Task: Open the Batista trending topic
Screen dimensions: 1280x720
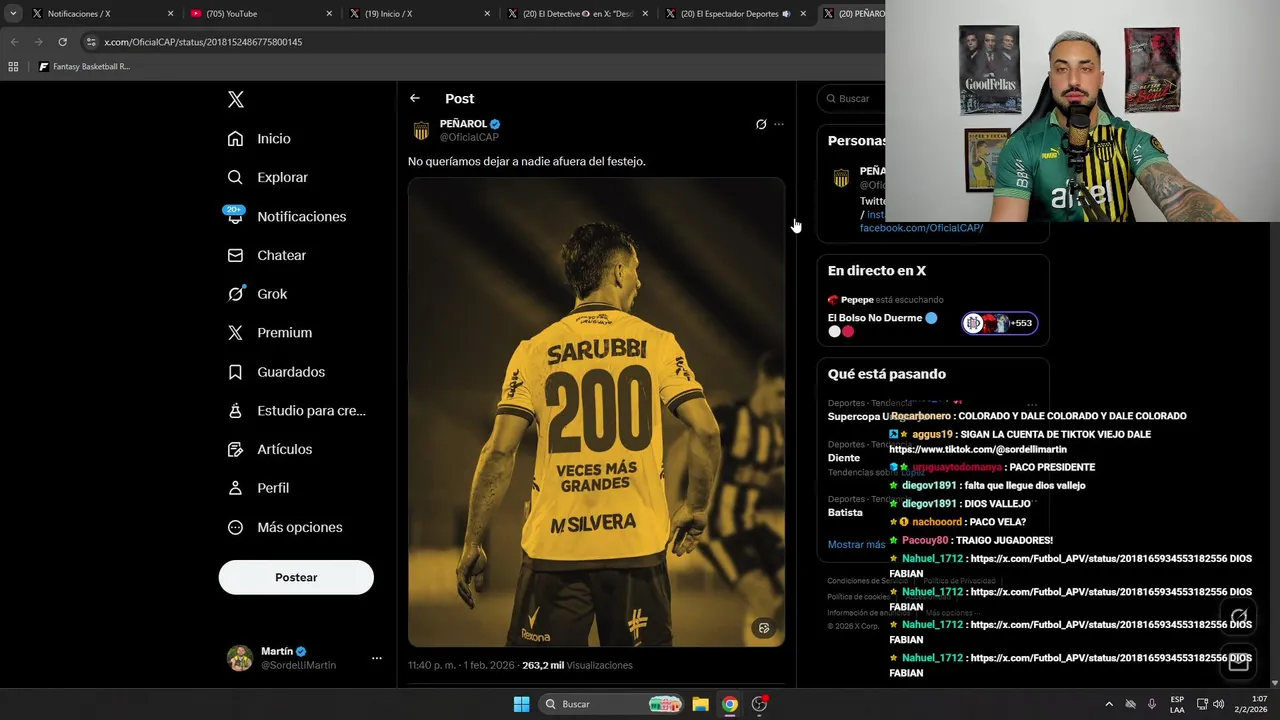Action: [845, 512]
